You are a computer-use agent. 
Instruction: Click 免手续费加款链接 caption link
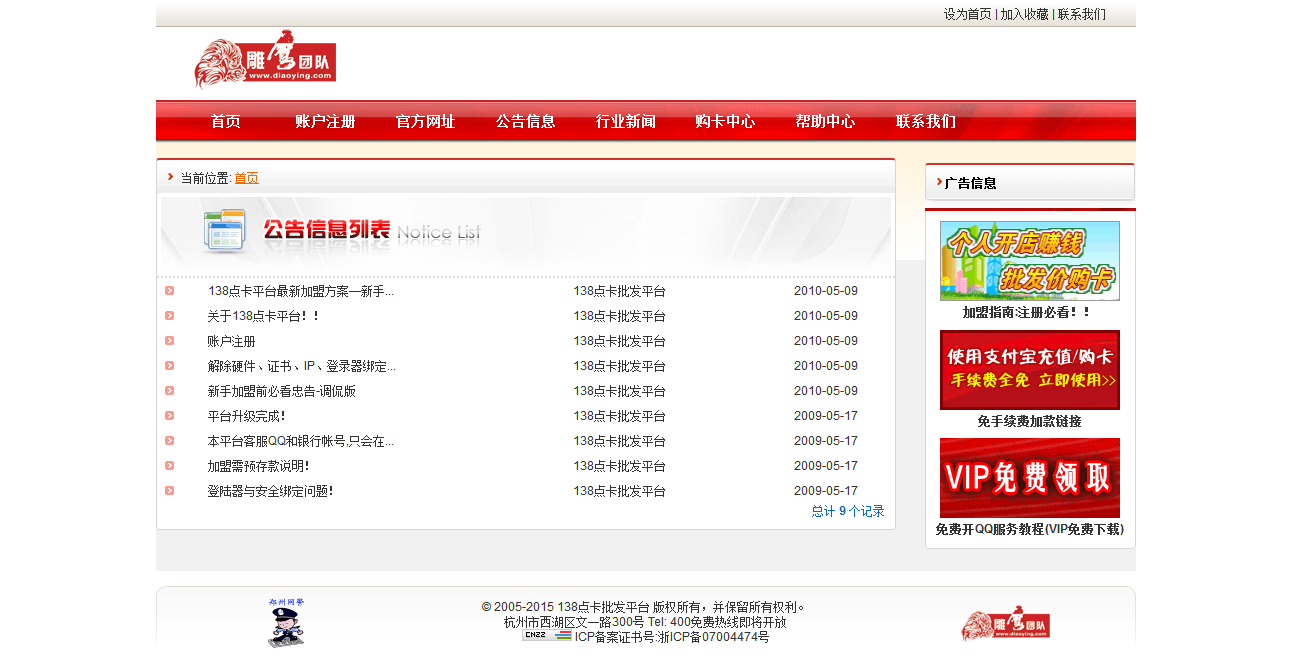click(1030, 421)
